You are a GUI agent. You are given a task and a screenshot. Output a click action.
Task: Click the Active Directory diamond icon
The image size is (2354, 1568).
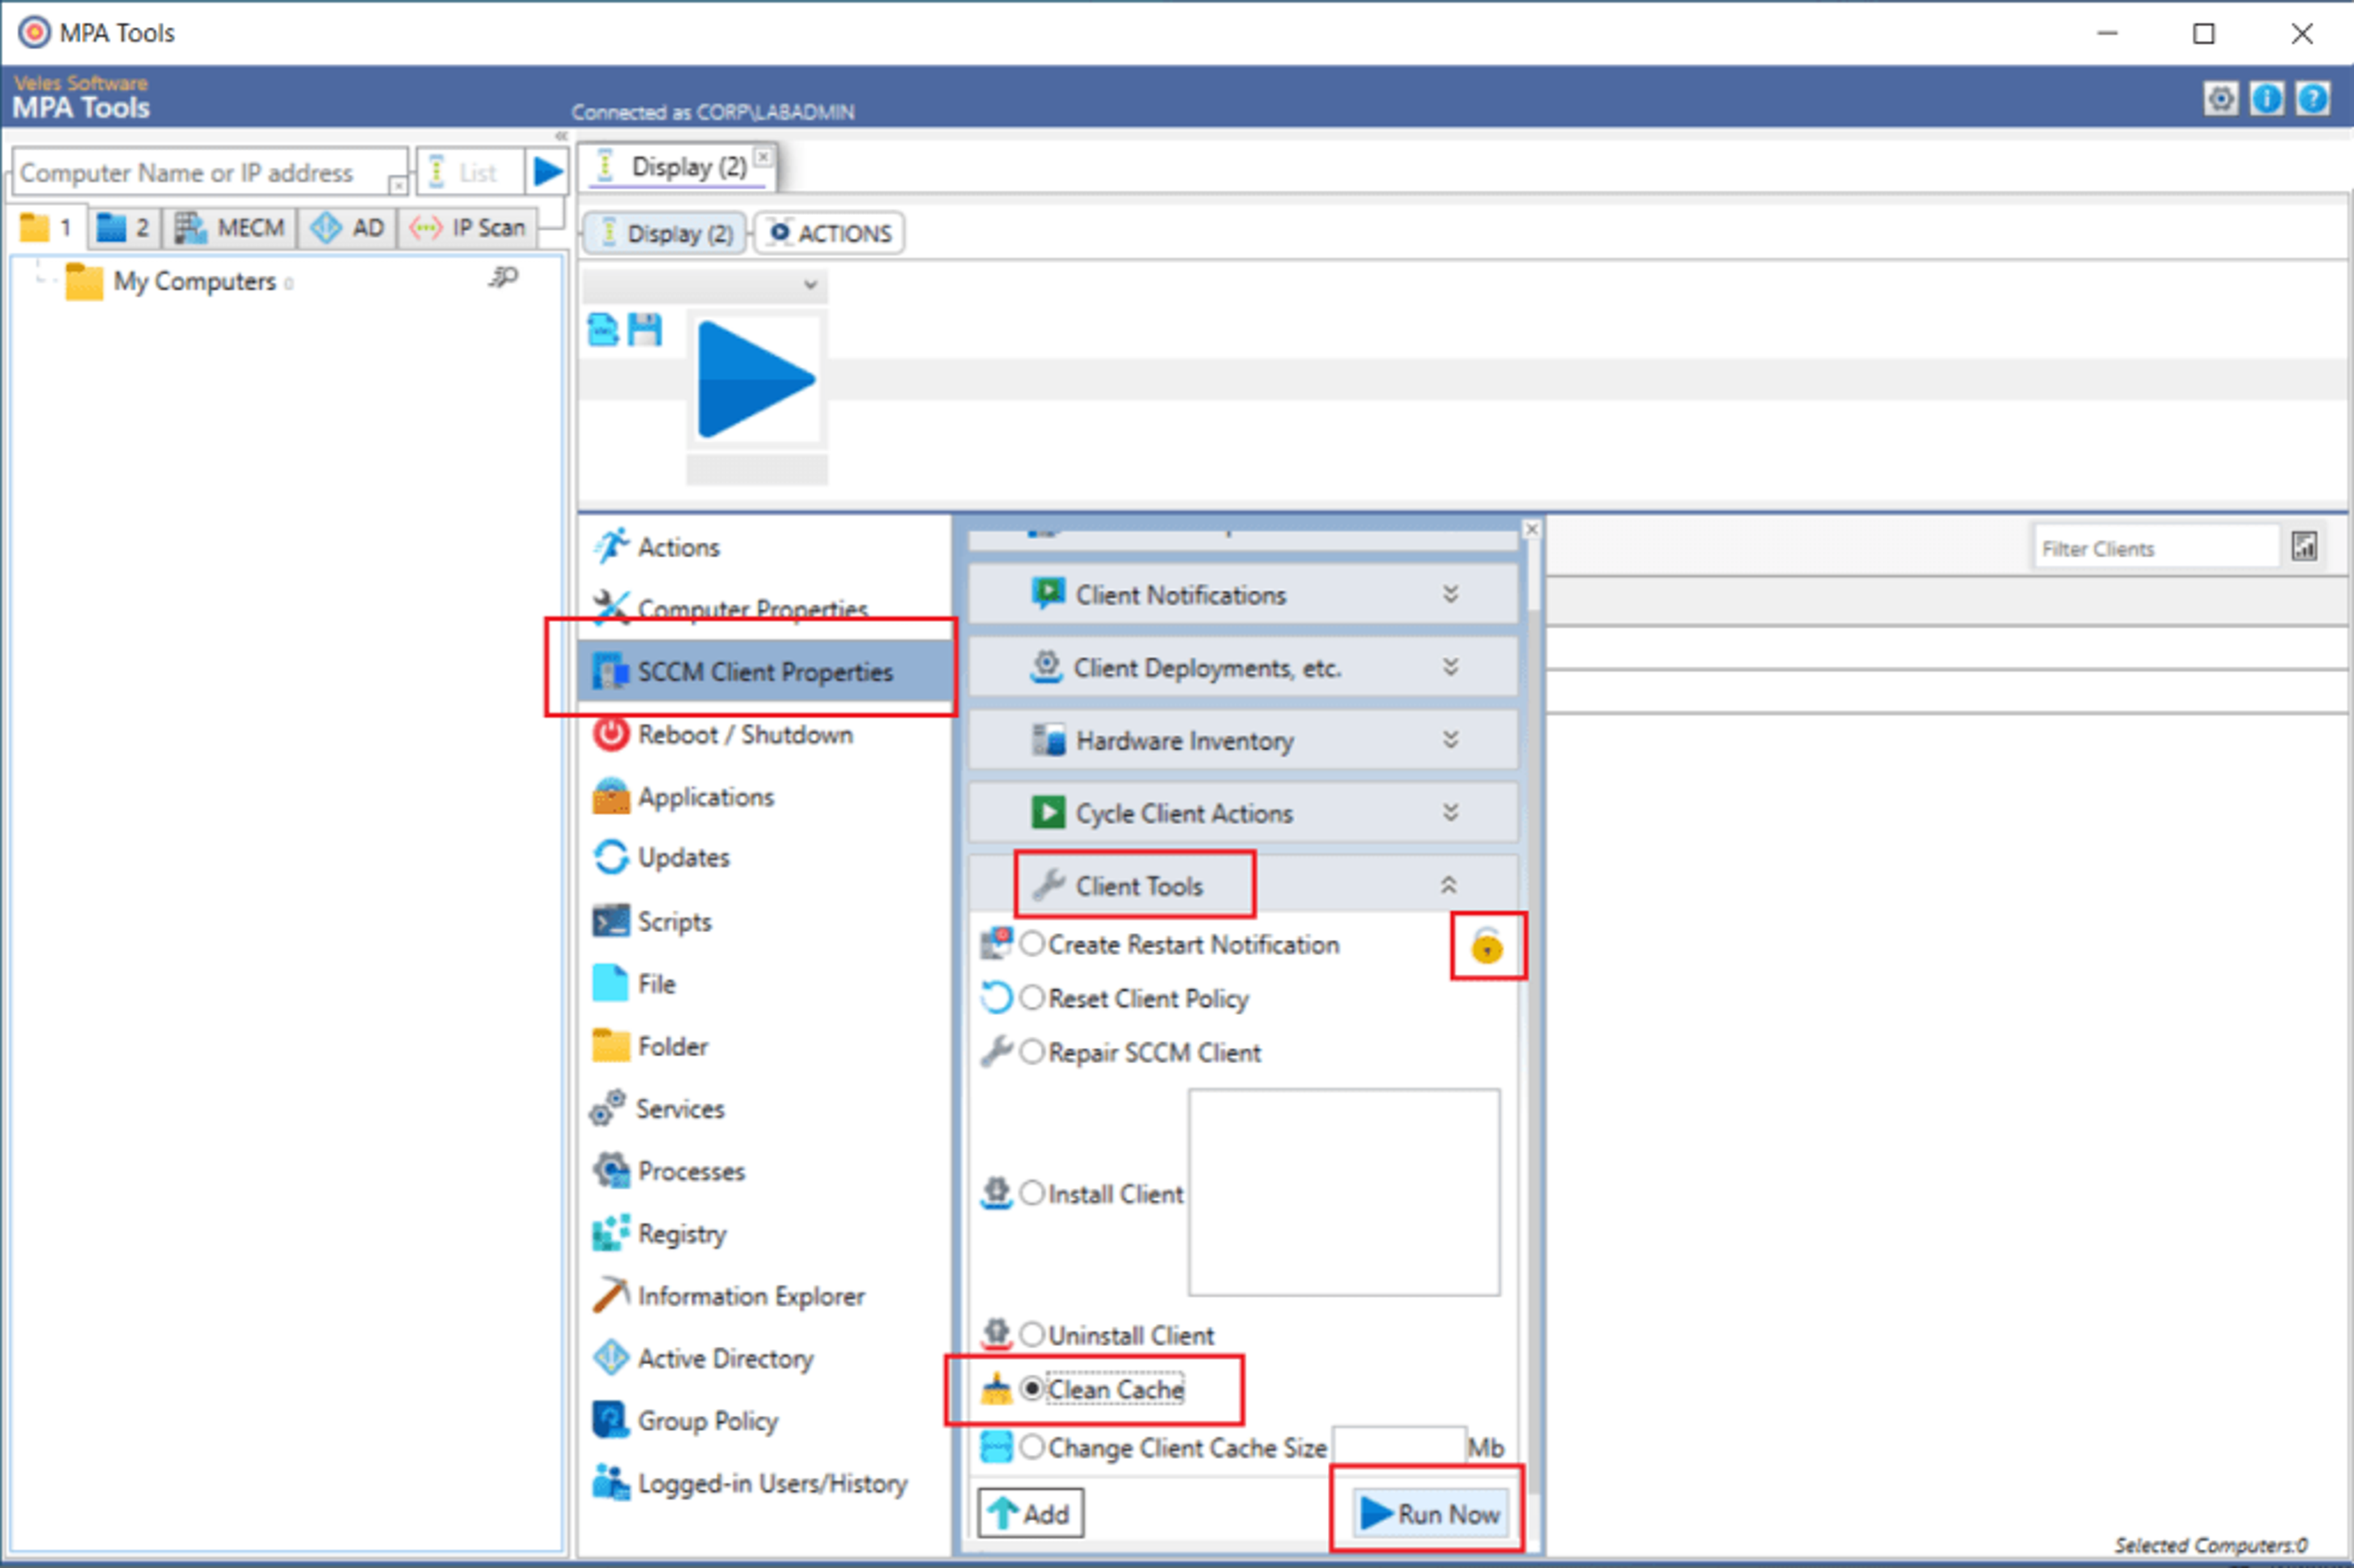[611, 1357]
